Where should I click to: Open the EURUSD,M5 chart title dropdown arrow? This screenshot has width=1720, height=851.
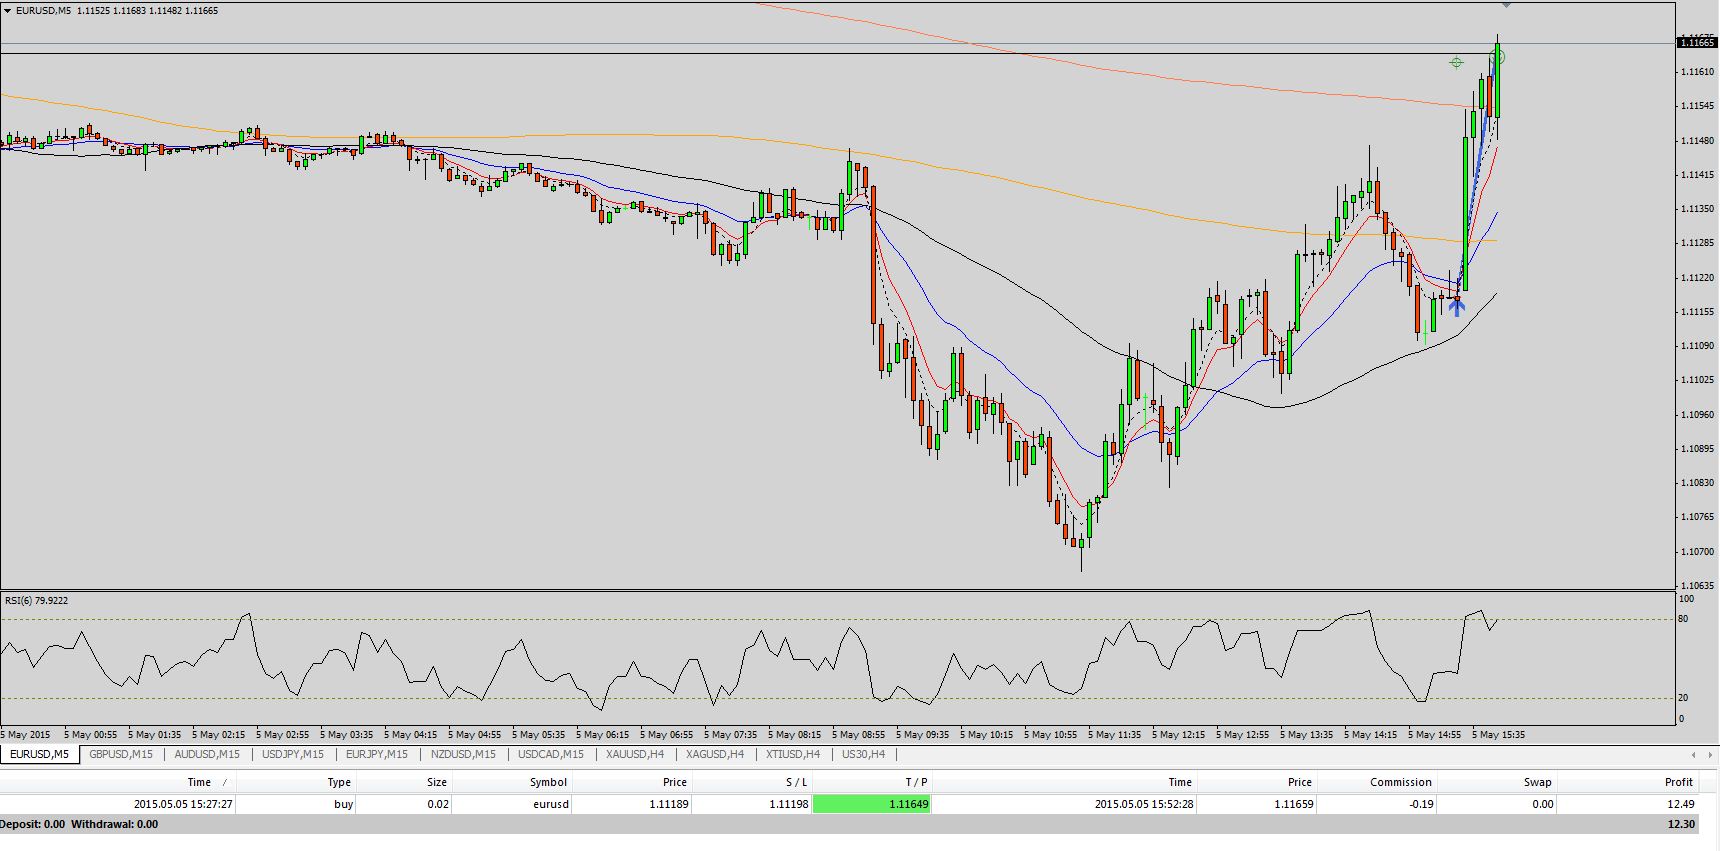pos(8,11)
